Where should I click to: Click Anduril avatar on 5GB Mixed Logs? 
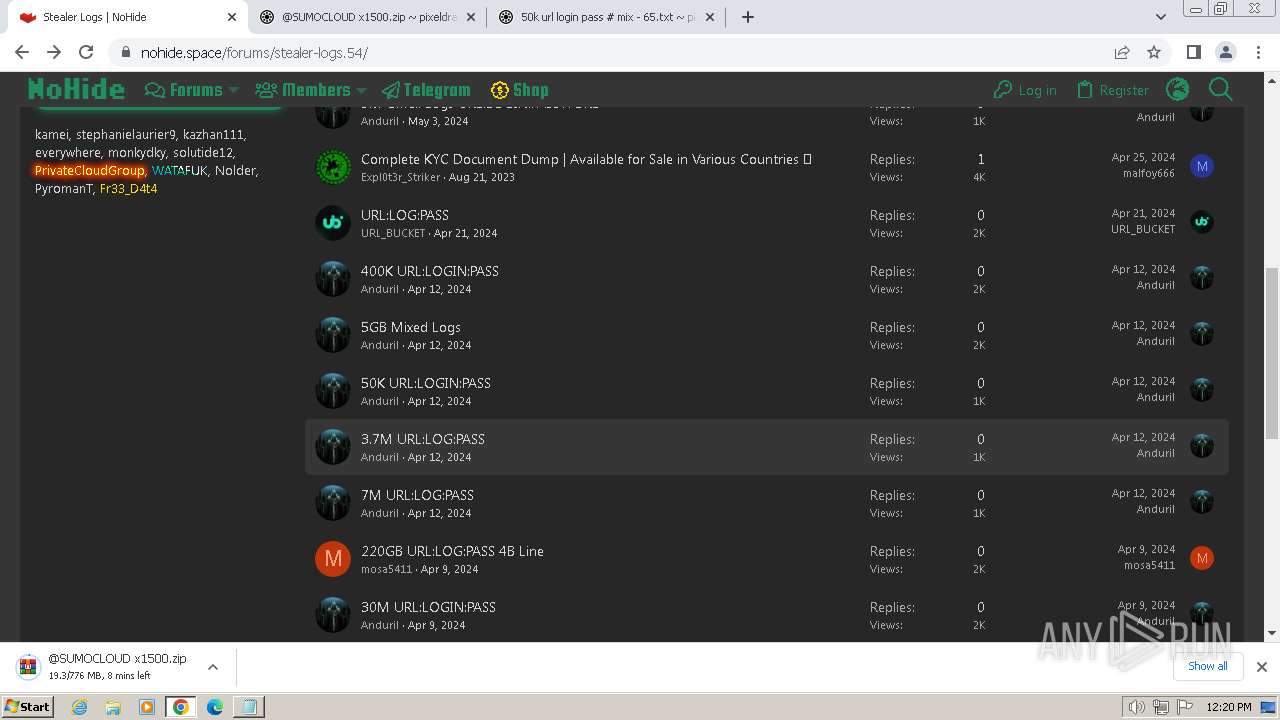(x=333, y=335)
